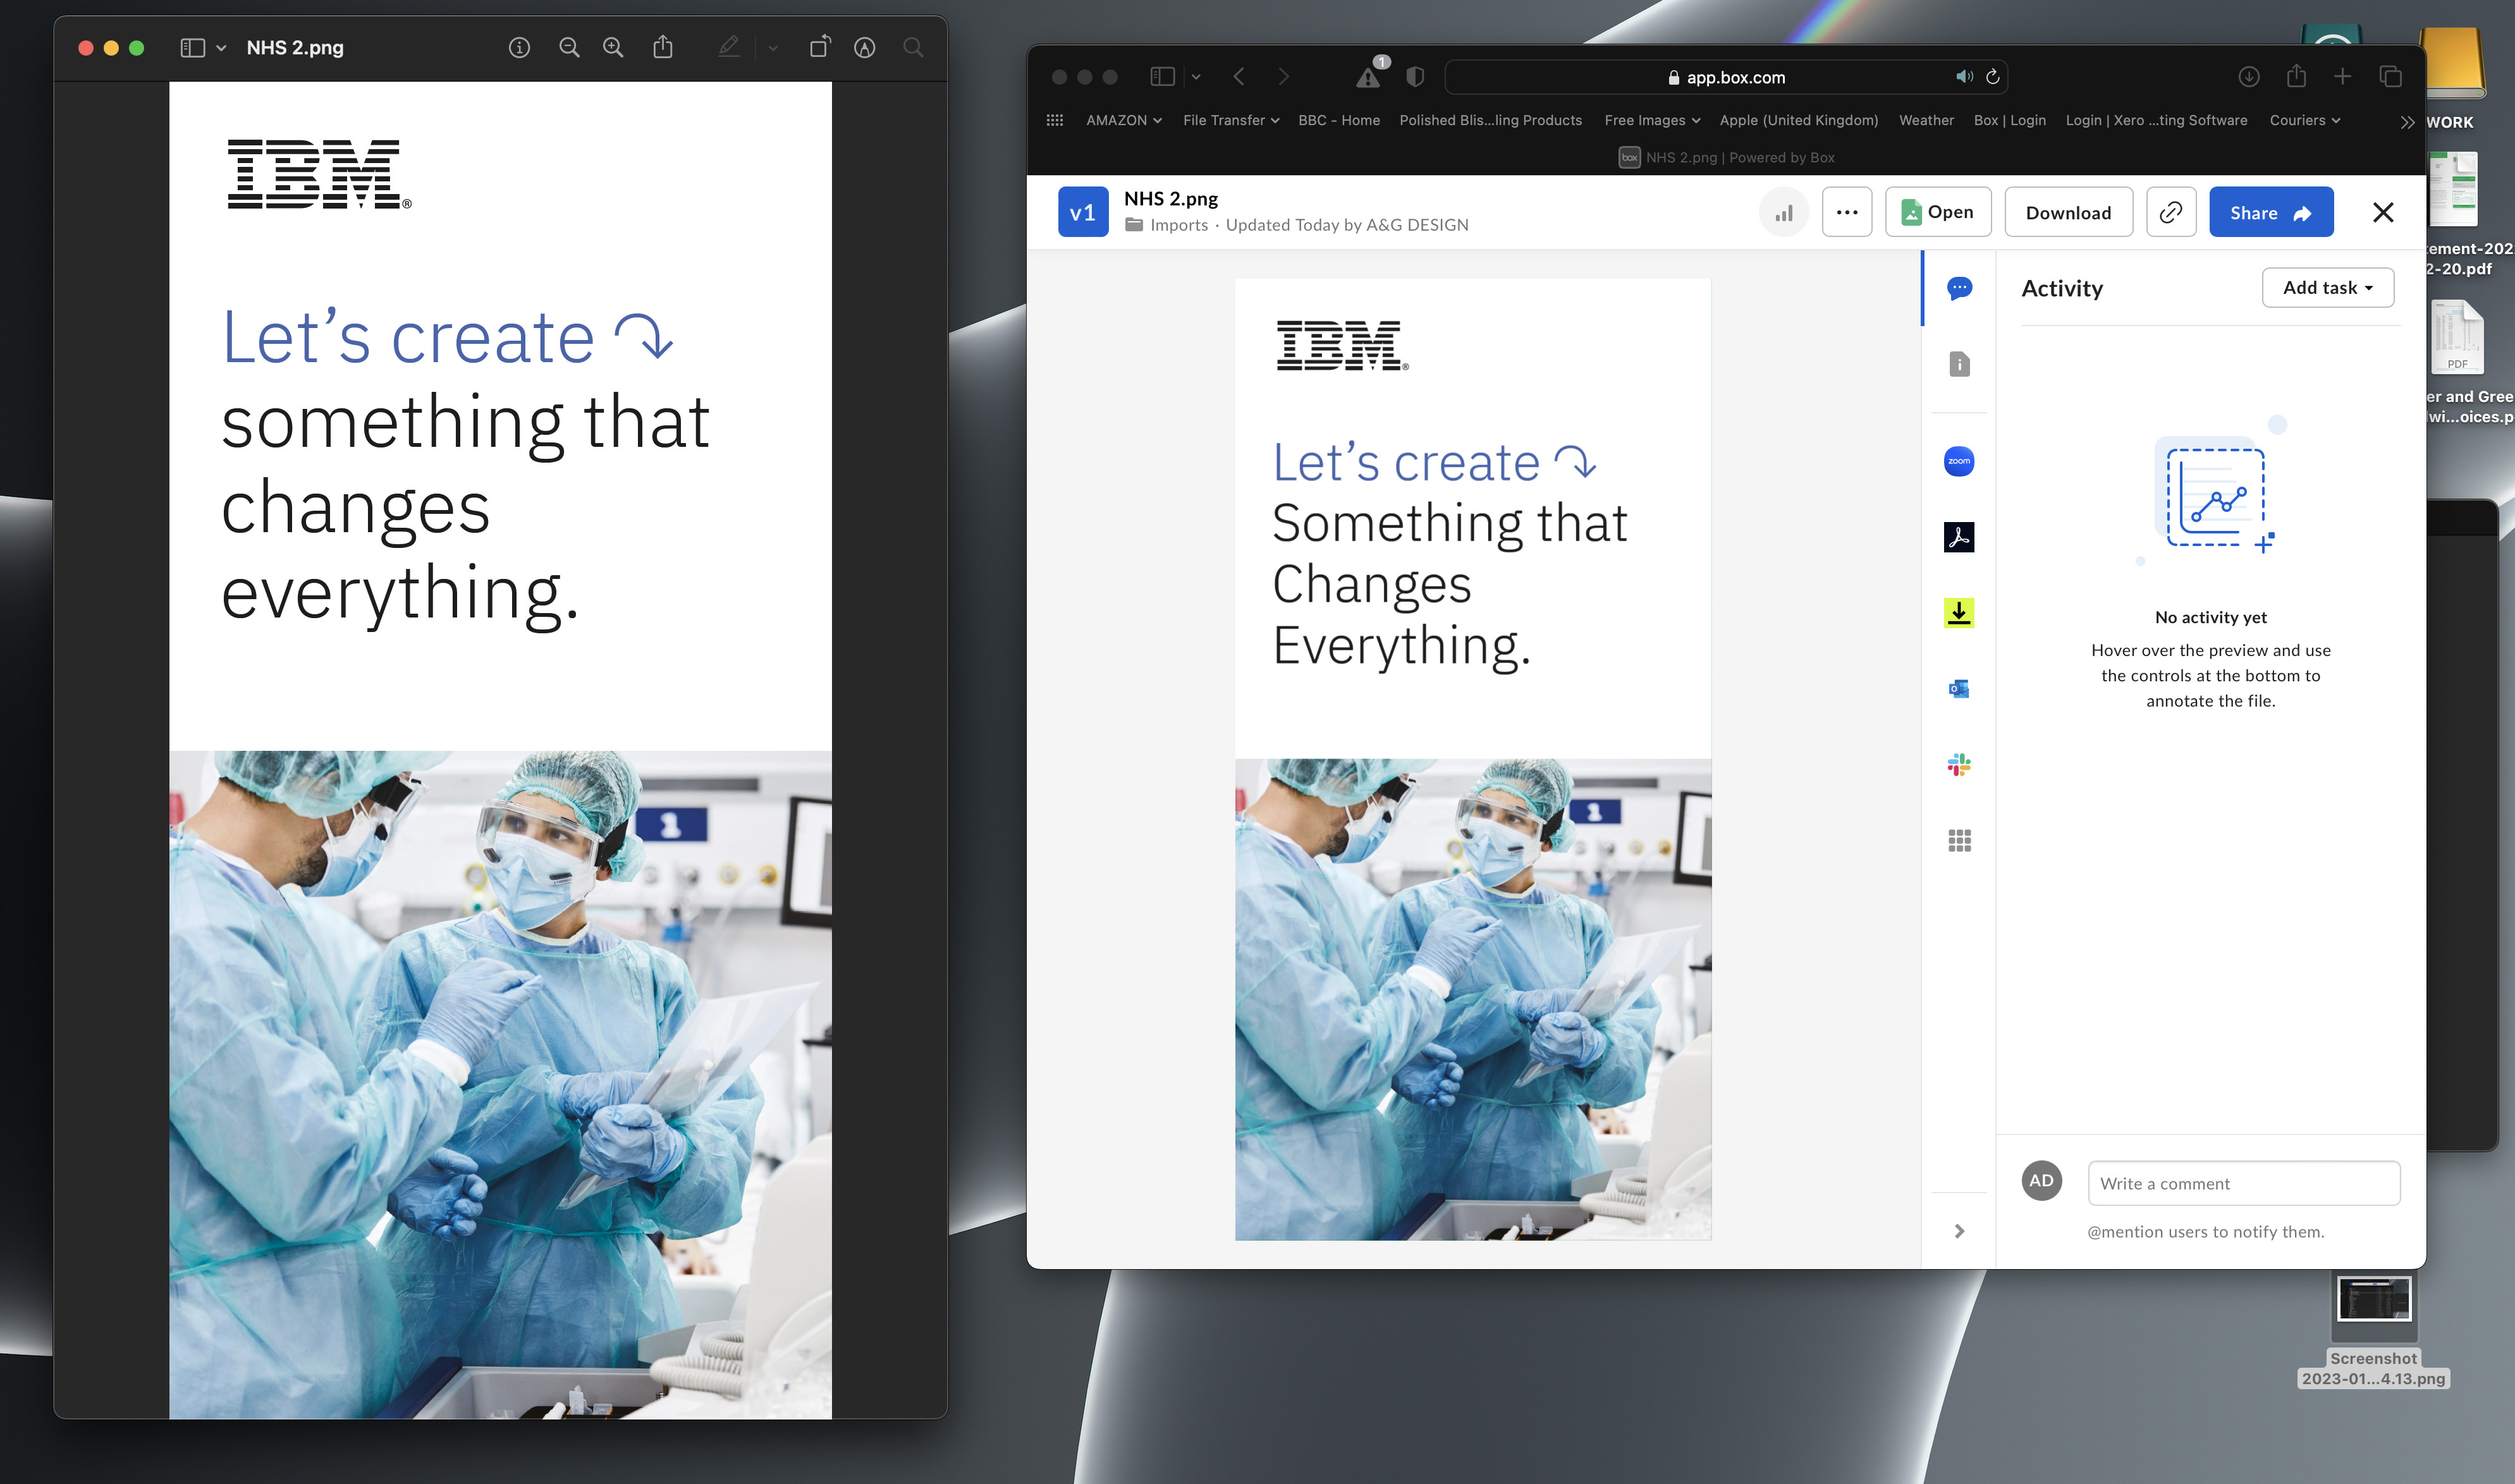The width and height of the screenshot is (2515, 1484).
Task: View file insights bar chart icon
Action: pyautogui.click(x=1784, y=212)
